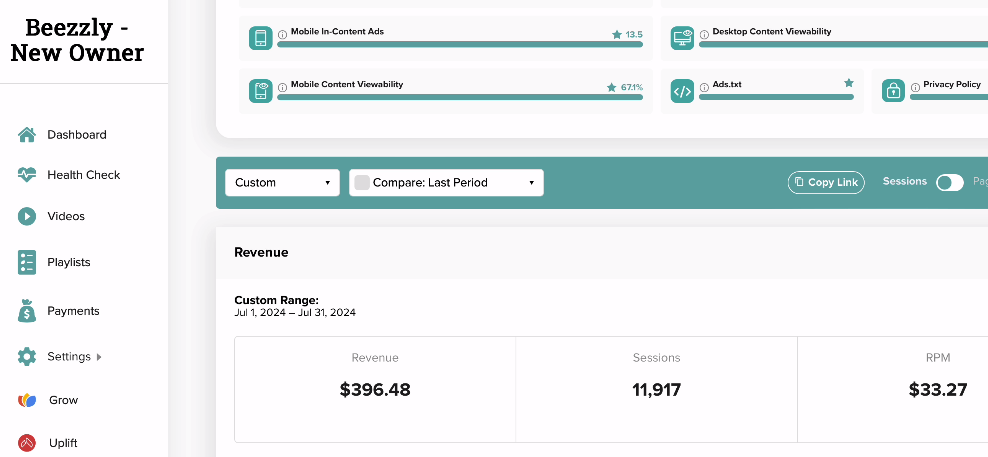Click the Beezzly - New Owner site title
This screenshot has width=988, height=457.
(x=78, y=40)
